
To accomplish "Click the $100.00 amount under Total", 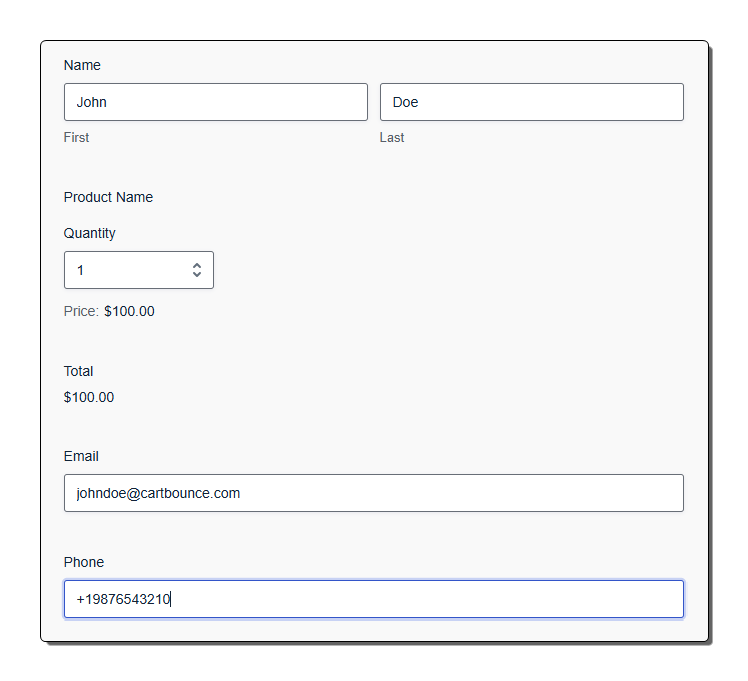I will 89,397.
